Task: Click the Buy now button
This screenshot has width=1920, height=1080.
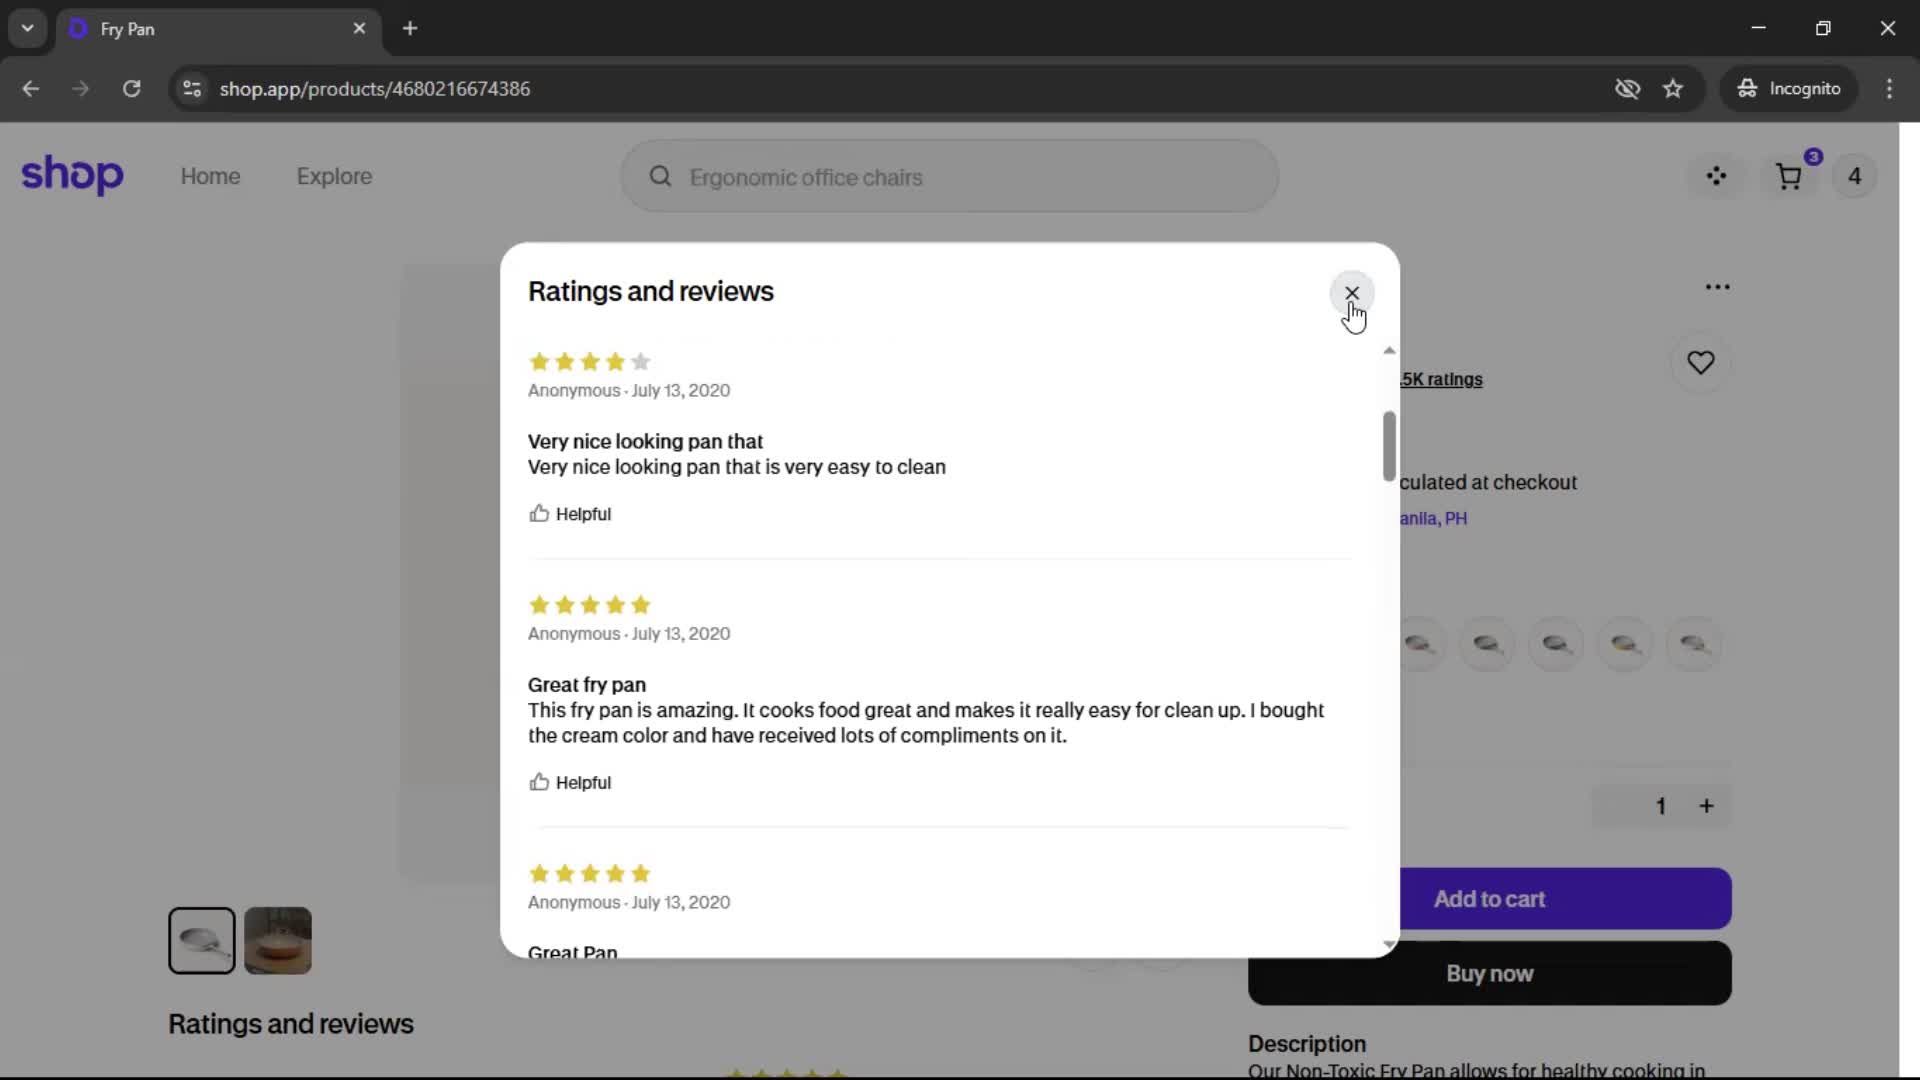Action: click(1489, 974)
